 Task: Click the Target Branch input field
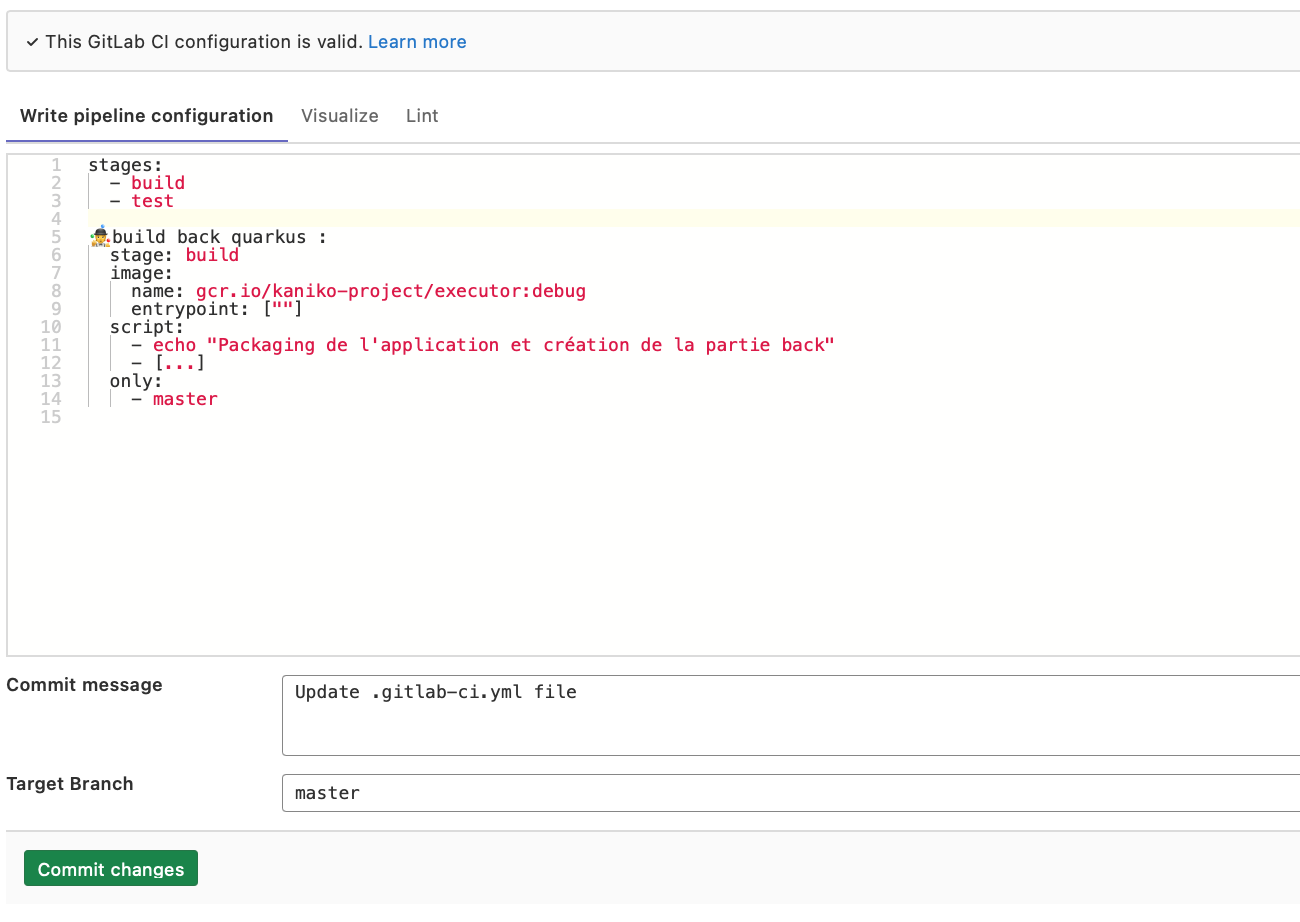point(790,793)
